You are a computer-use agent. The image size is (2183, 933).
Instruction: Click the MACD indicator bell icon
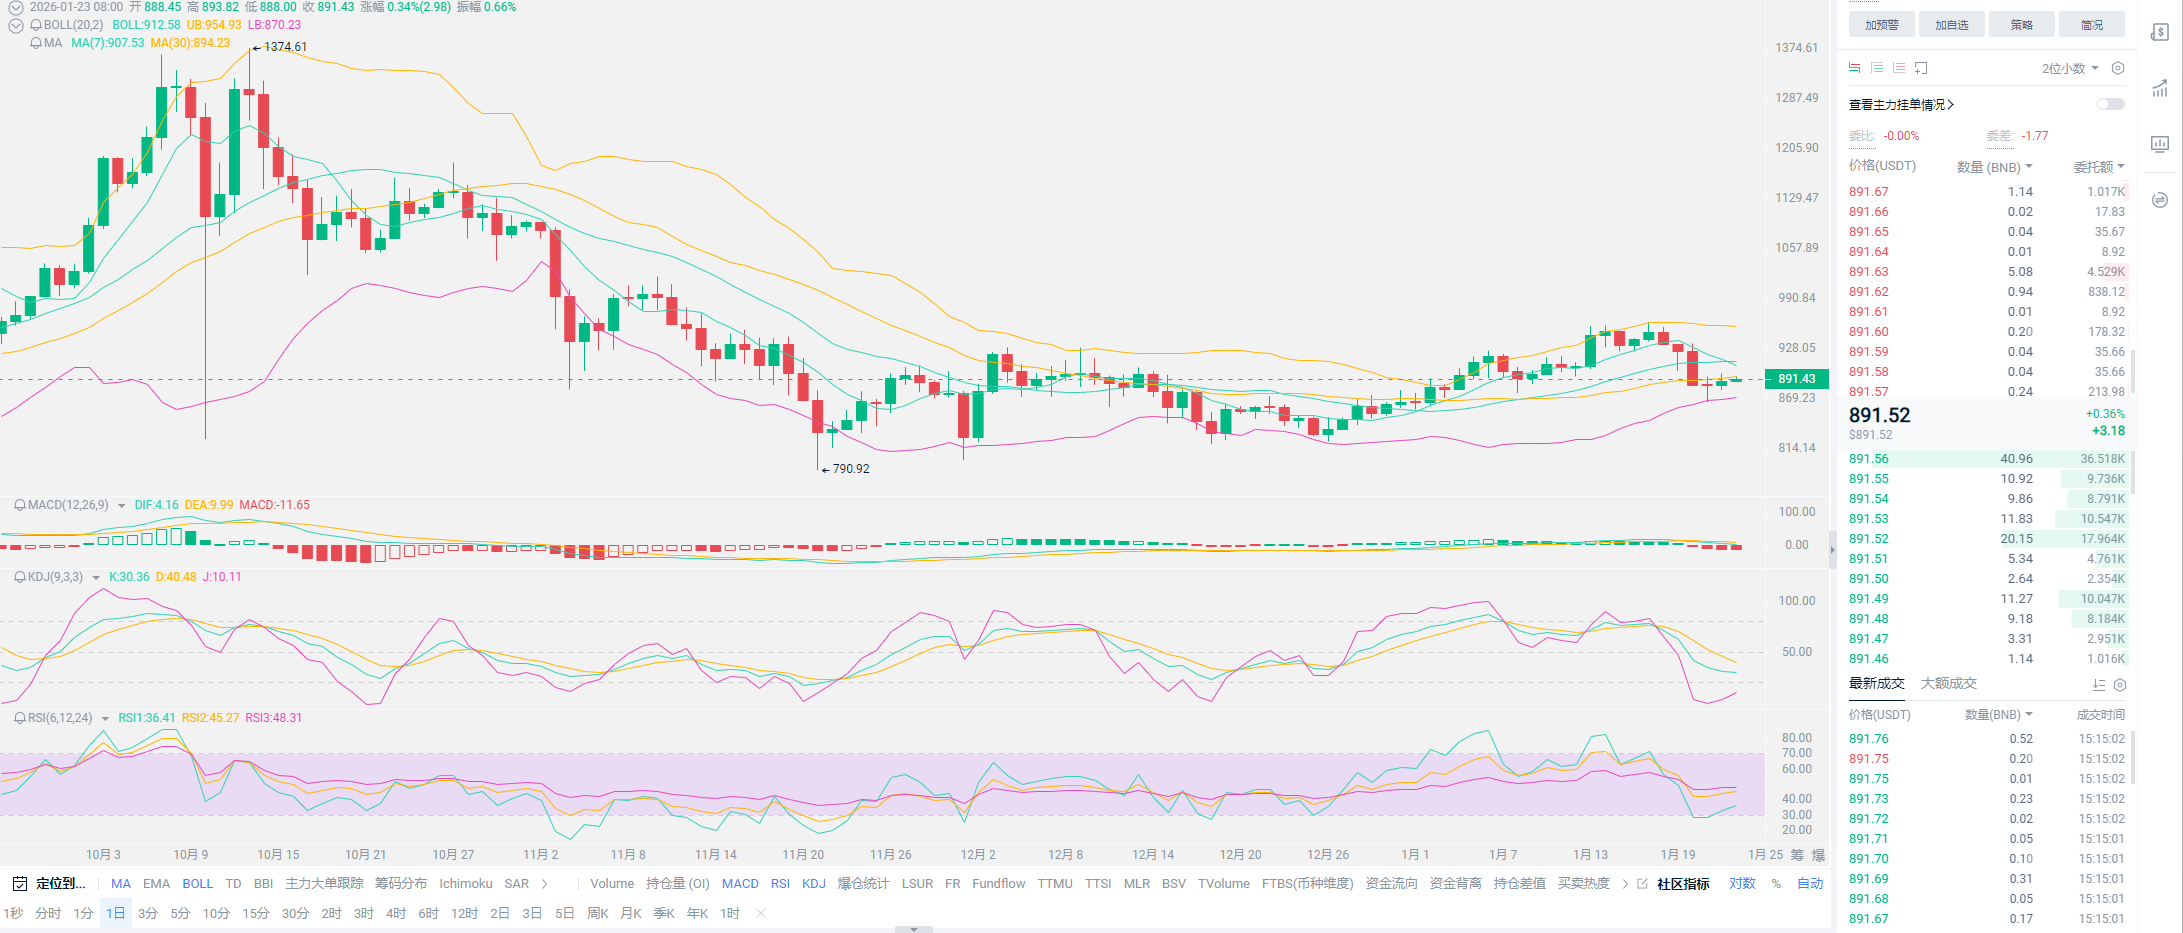19,505
